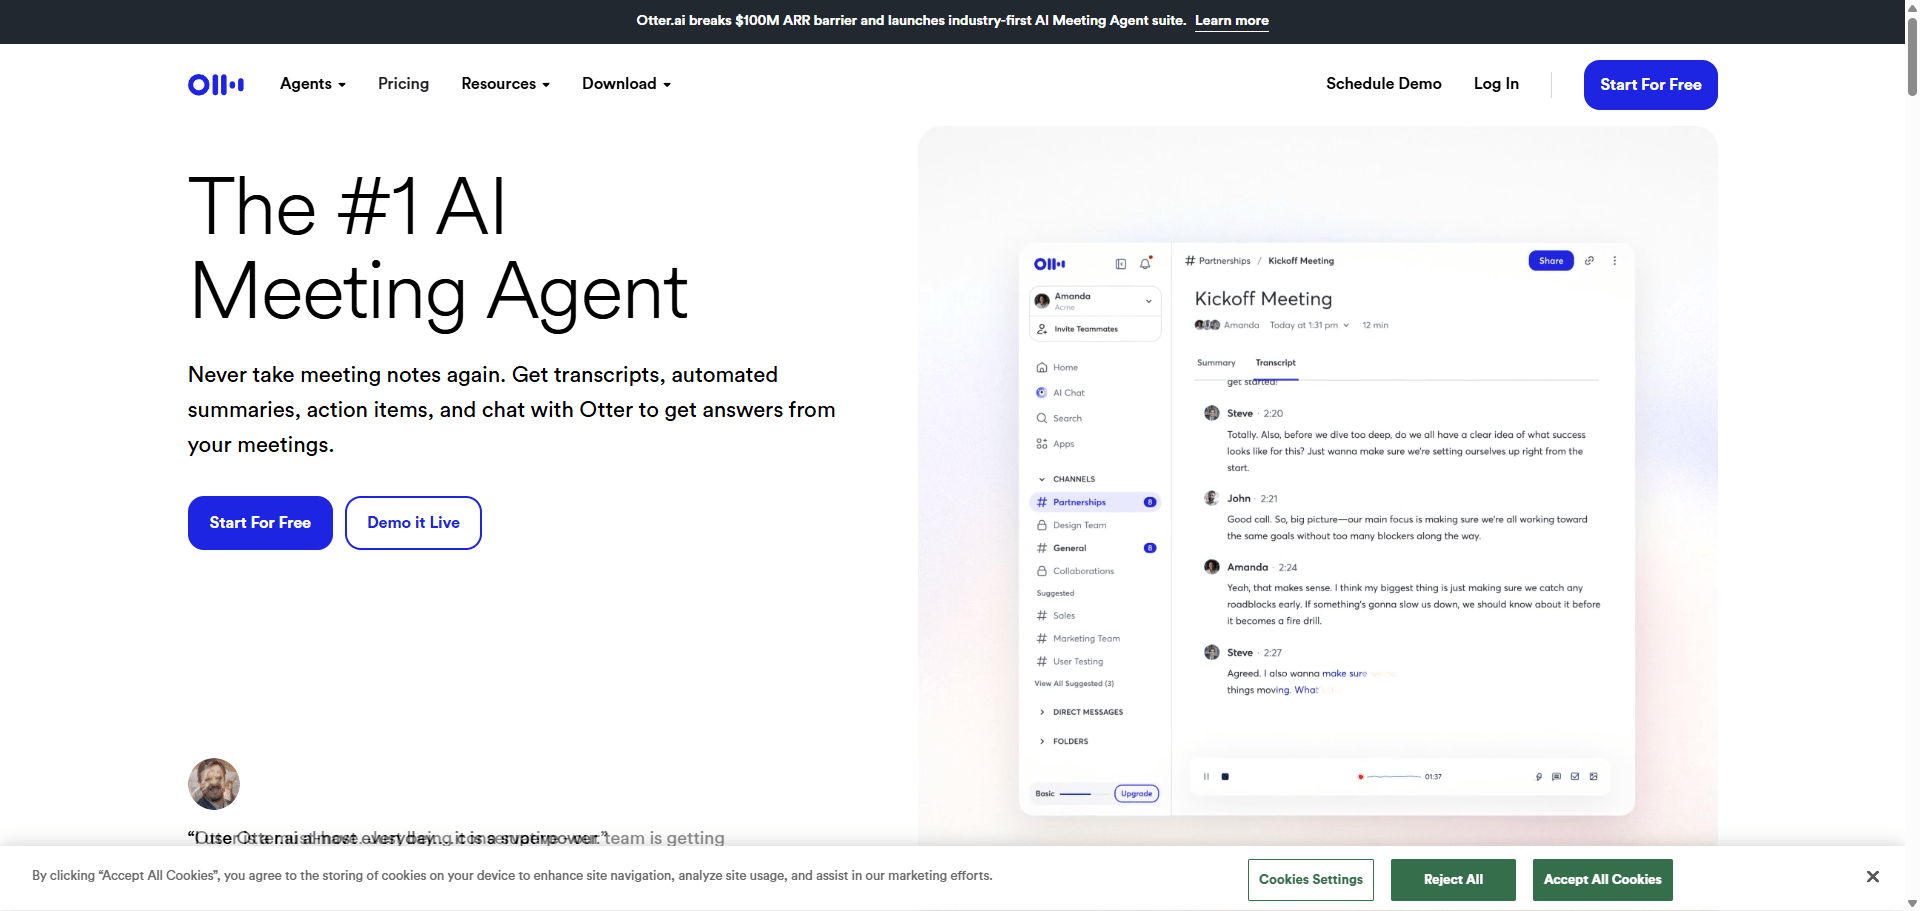This screenshot has width=1920, height=911.
Task: Click the highlight icon in the playback bar
Action: point(1539,777)
